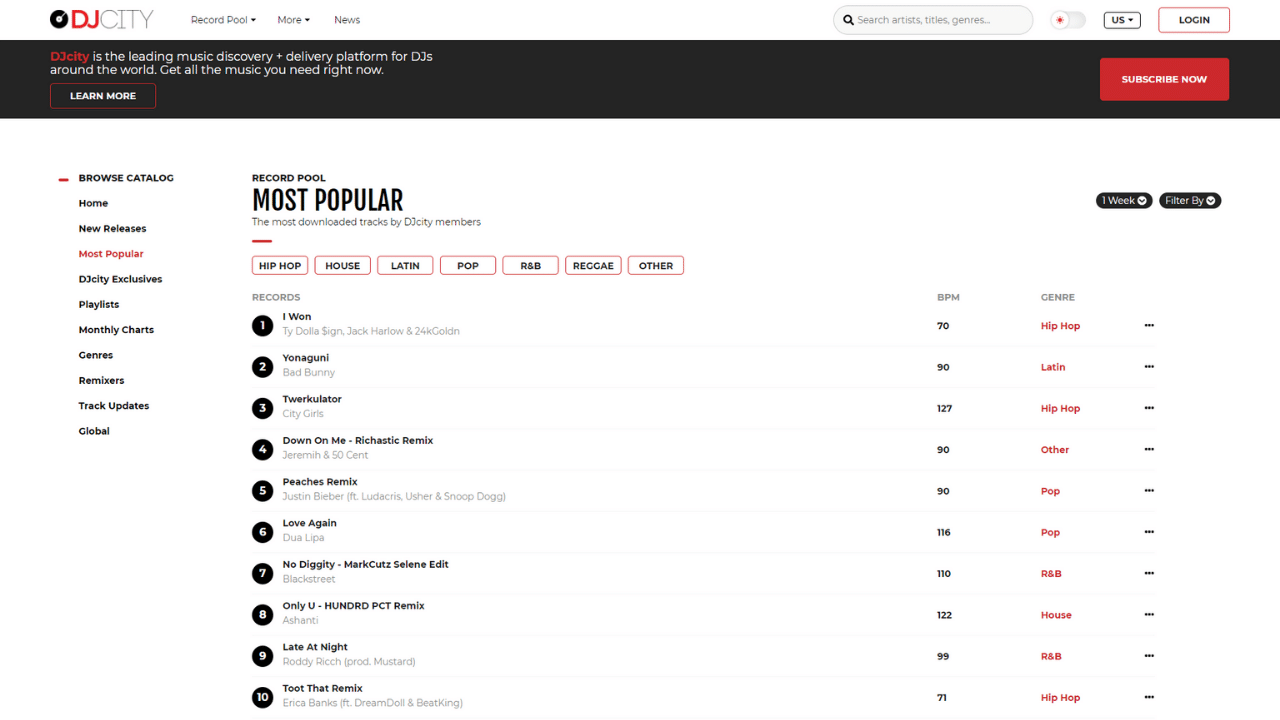Click the LOGIN button
The height and width of the screenshot is (720, 1280).
(1193, 19)
